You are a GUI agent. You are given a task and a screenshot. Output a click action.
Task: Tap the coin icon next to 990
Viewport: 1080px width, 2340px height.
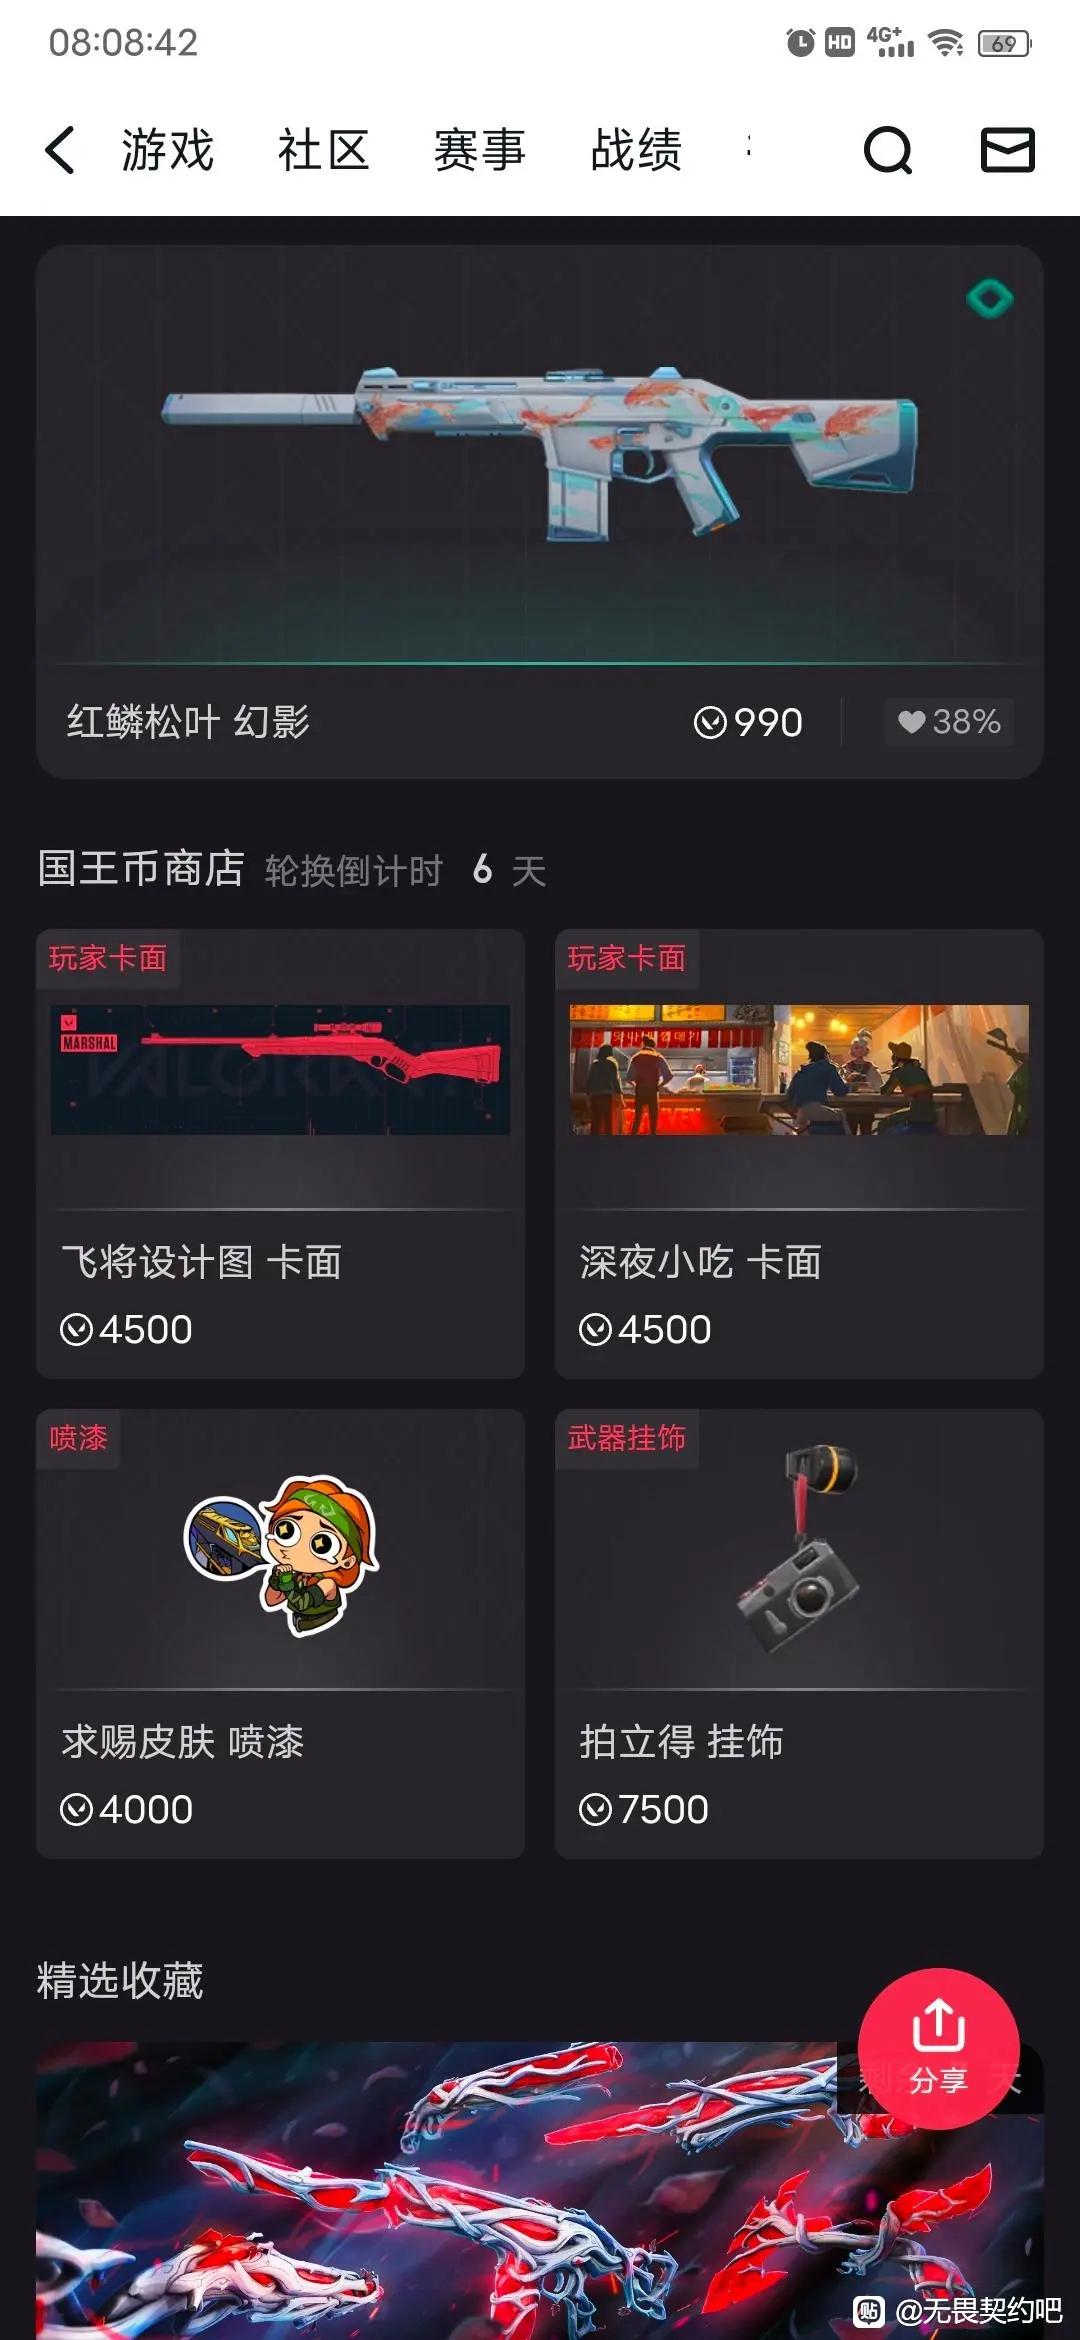[710, 722]
